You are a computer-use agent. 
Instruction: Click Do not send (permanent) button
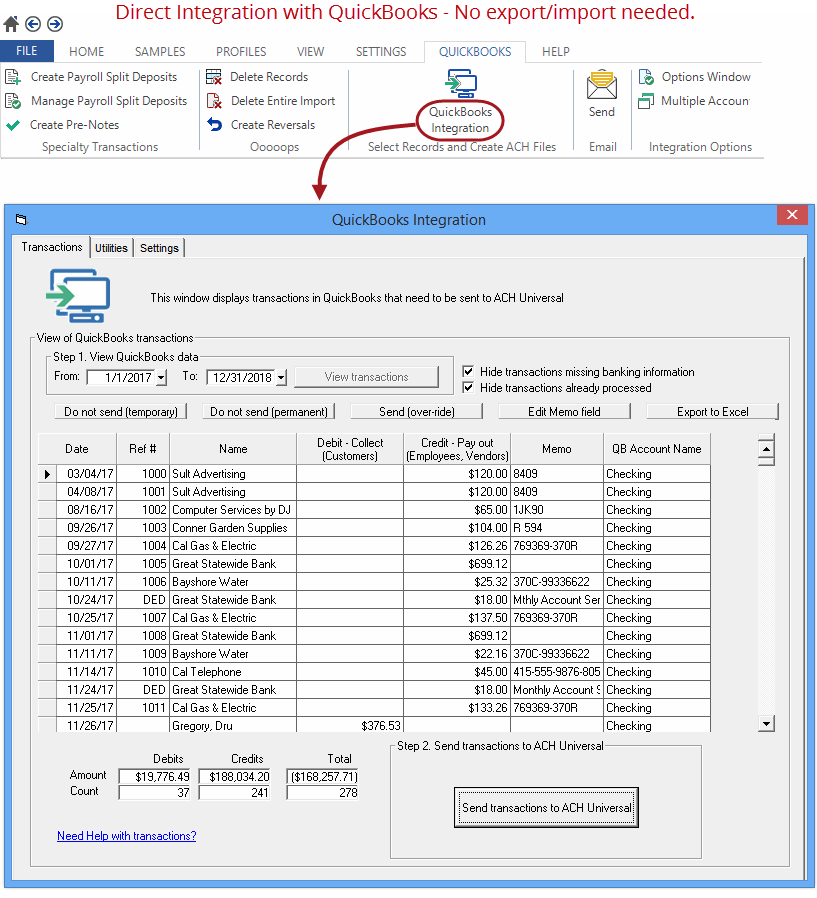click(269, 412)
